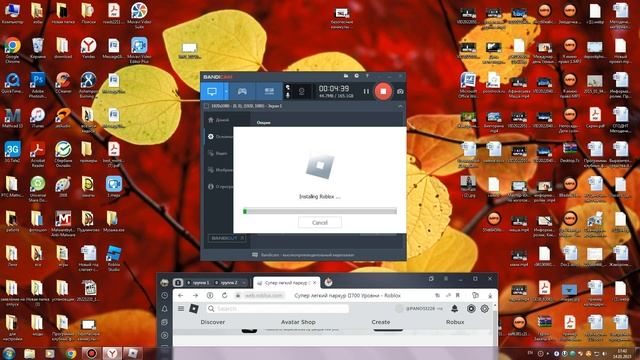This screenshot has height=360, width=640.
Task: Open browser sidebar history clock icon
Action: (x=164, y=295)
